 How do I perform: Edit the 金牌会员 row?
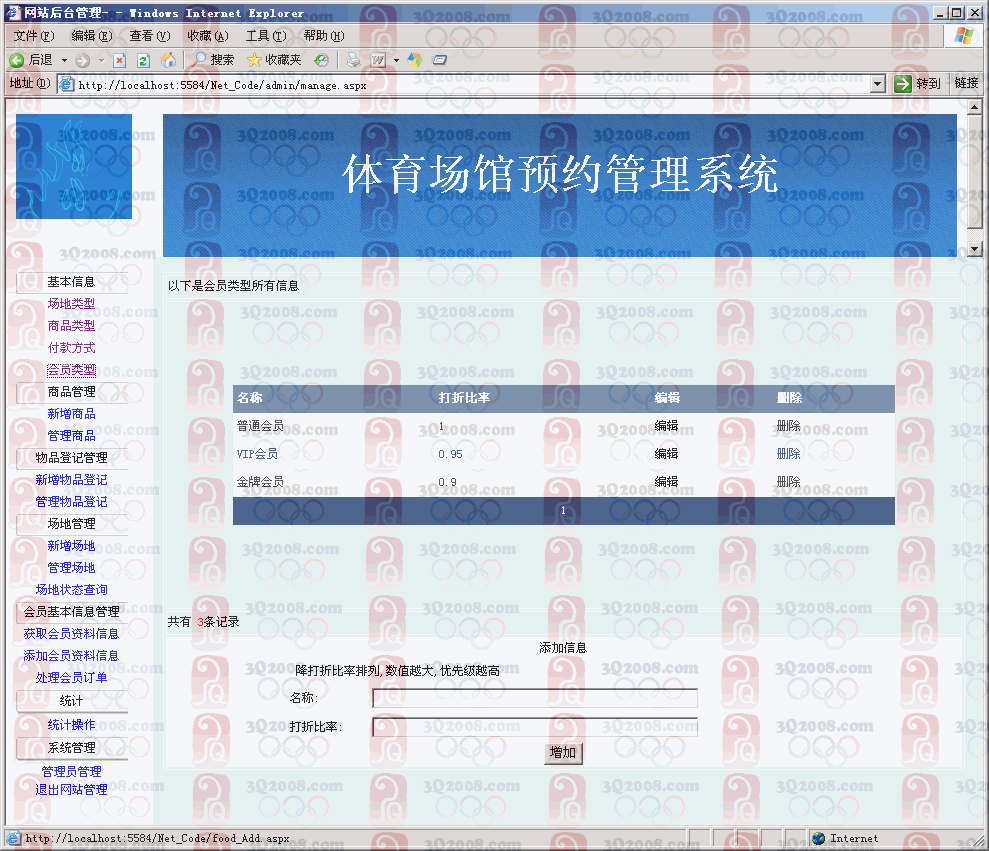point(666,482)
